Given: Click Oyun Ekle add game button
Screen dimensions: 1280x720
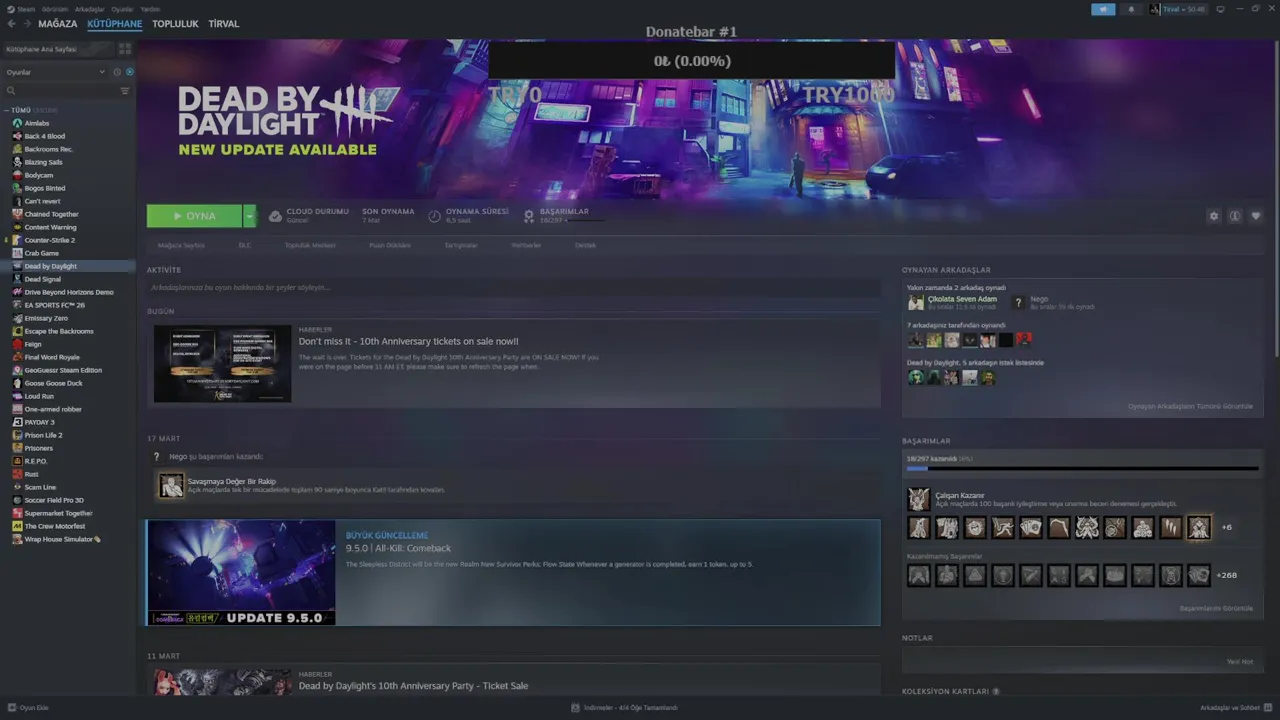Looking at the screenshot, I should (x=28, y=707).
